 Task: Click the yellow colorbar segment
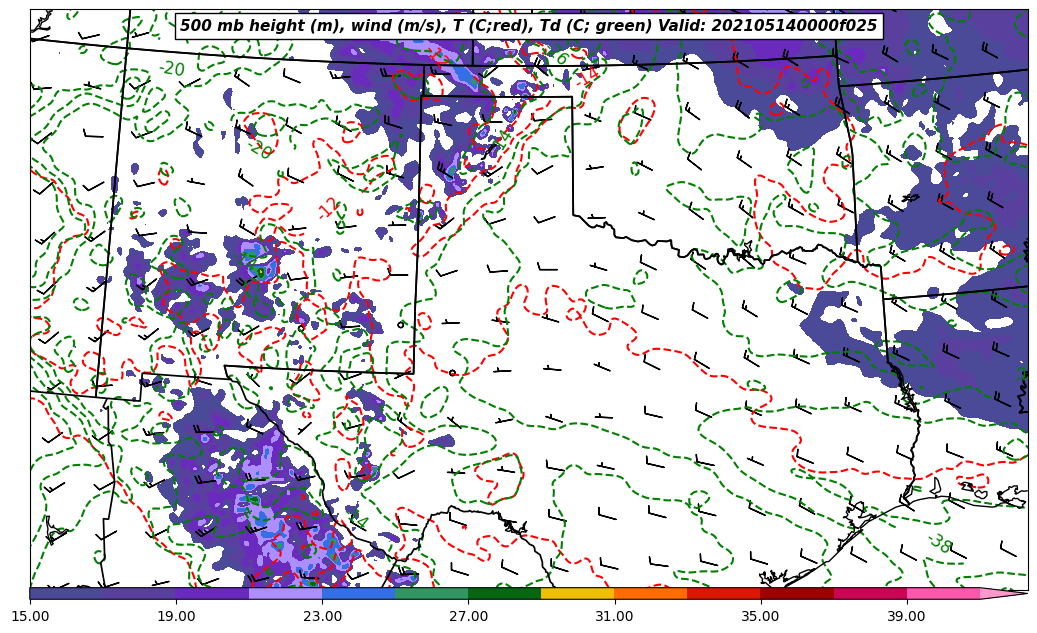577,593
